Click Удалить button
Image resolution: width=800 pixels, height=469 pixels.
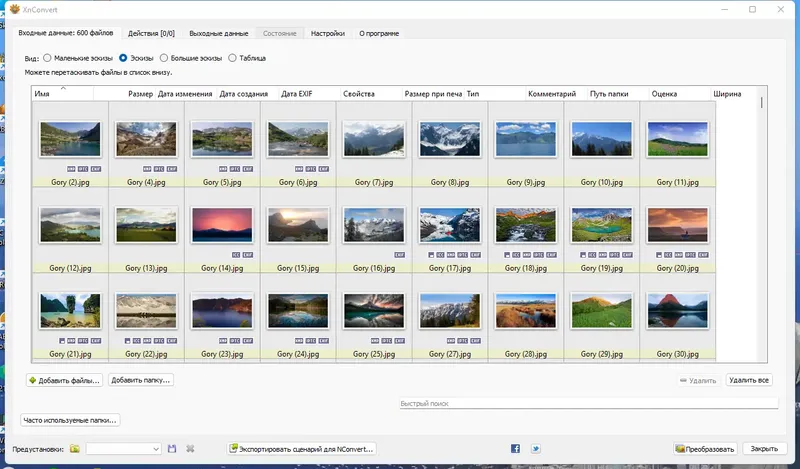pyautogui.click(x=698, y=380)
